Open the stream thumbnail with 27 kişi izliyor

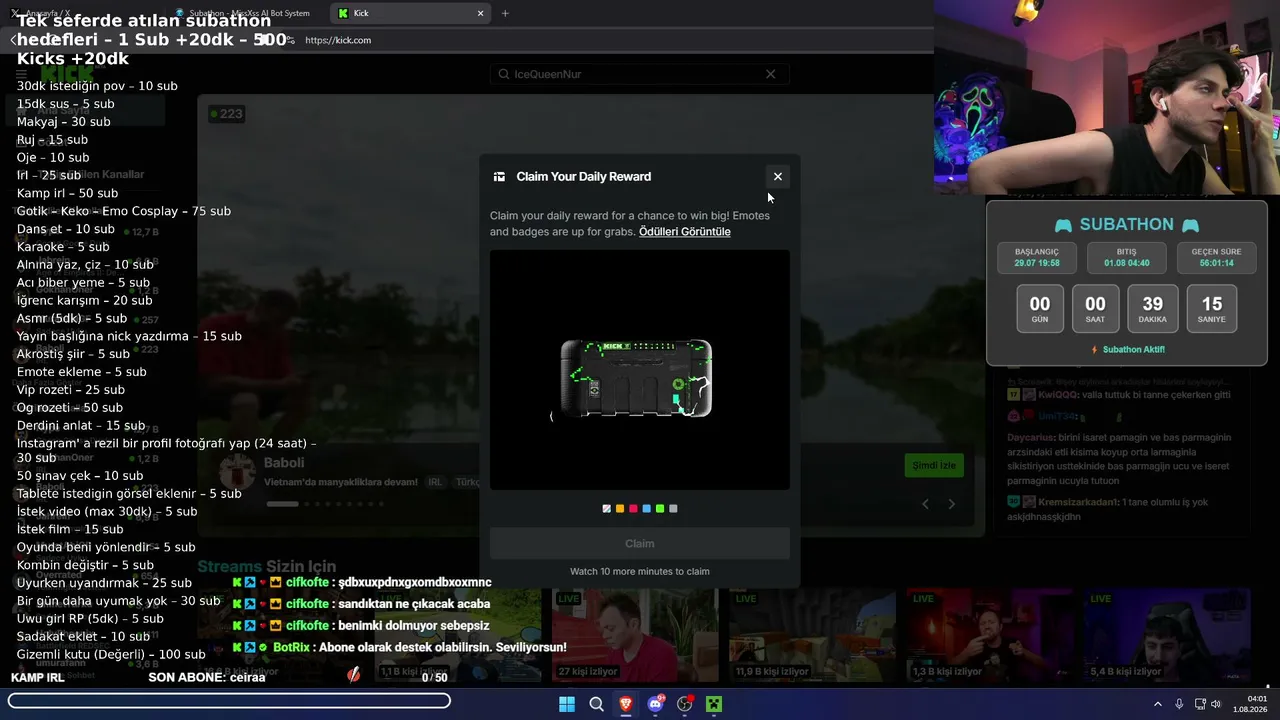pyautogui.click(x=634, y=635)
